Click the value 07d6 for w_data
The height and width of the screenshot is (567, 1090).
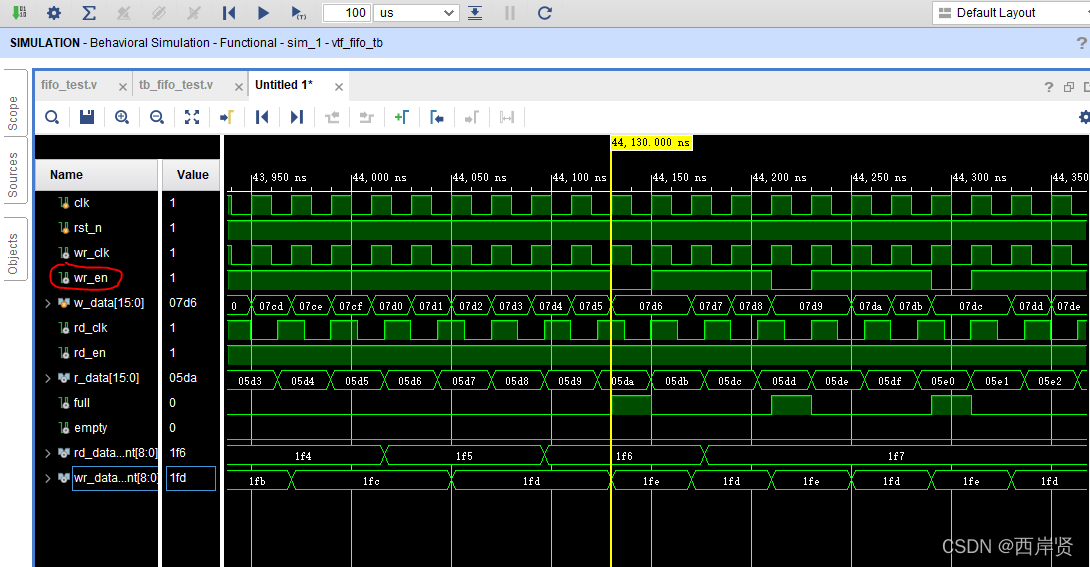click(x=183, y=303)
